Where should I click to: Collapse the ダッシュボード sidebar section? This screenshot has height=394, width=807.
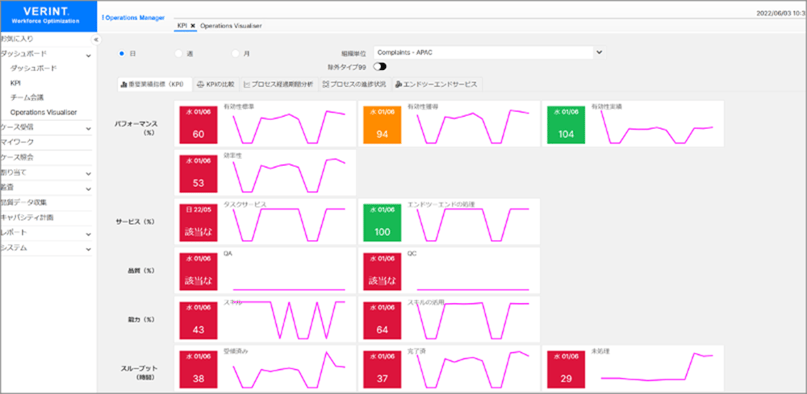coord(89,55)
